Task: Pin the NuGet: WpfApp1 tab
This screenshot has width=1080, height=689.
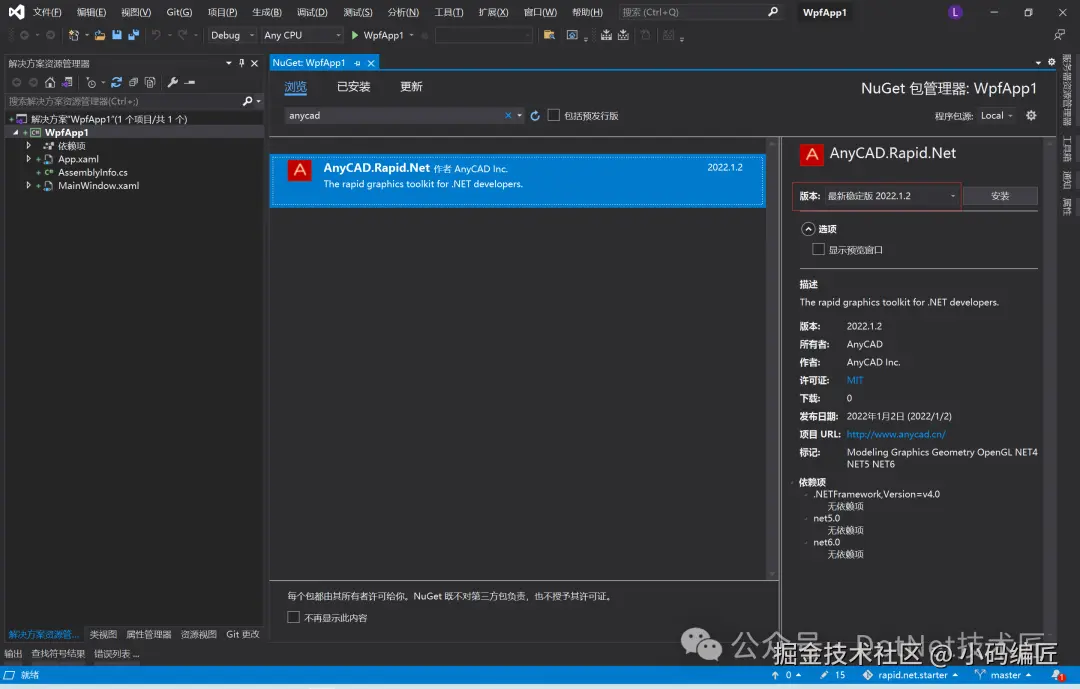Action: click(x=357, y=63)
